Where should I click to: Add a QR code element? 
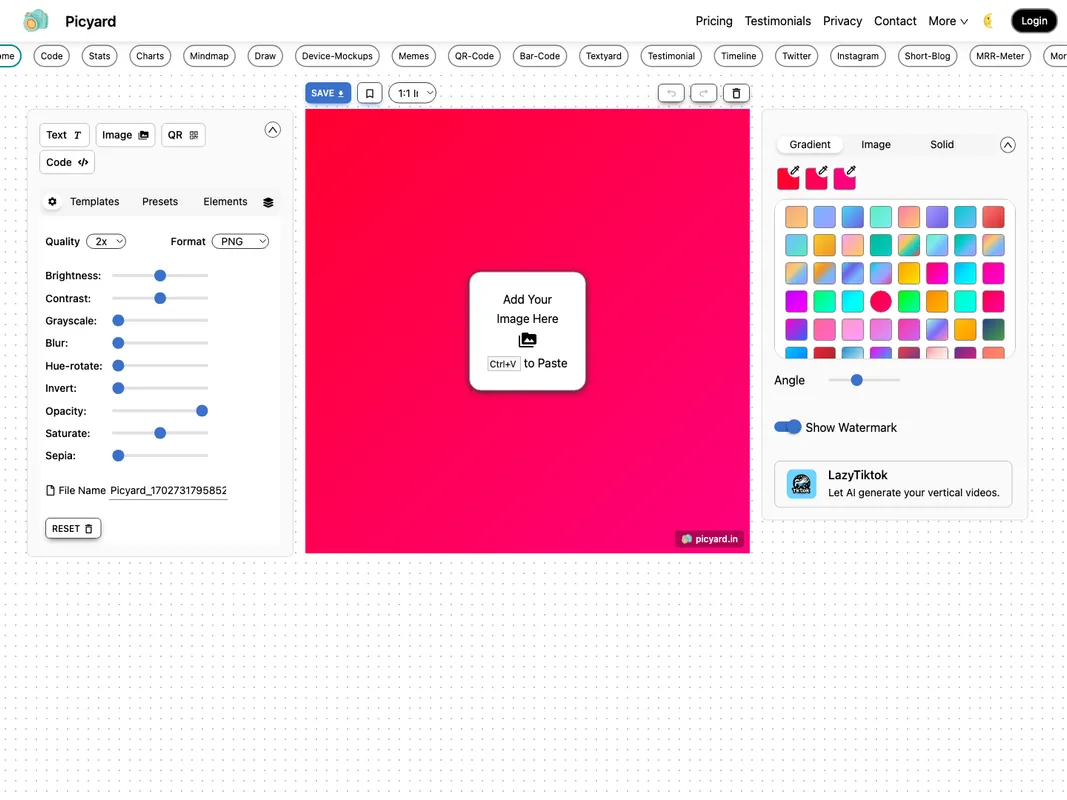[183, 134]
